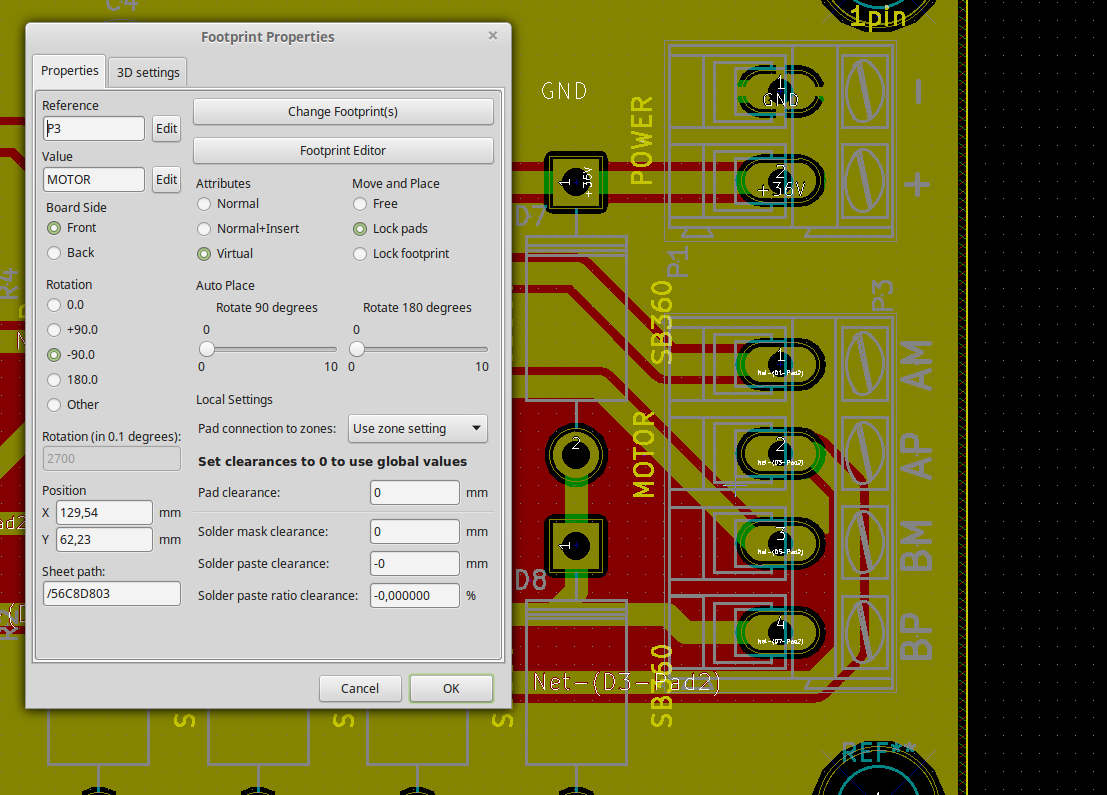Click D8 square pad 1
The height and width of the screenshot is (795, 1107).
(576, 546)
